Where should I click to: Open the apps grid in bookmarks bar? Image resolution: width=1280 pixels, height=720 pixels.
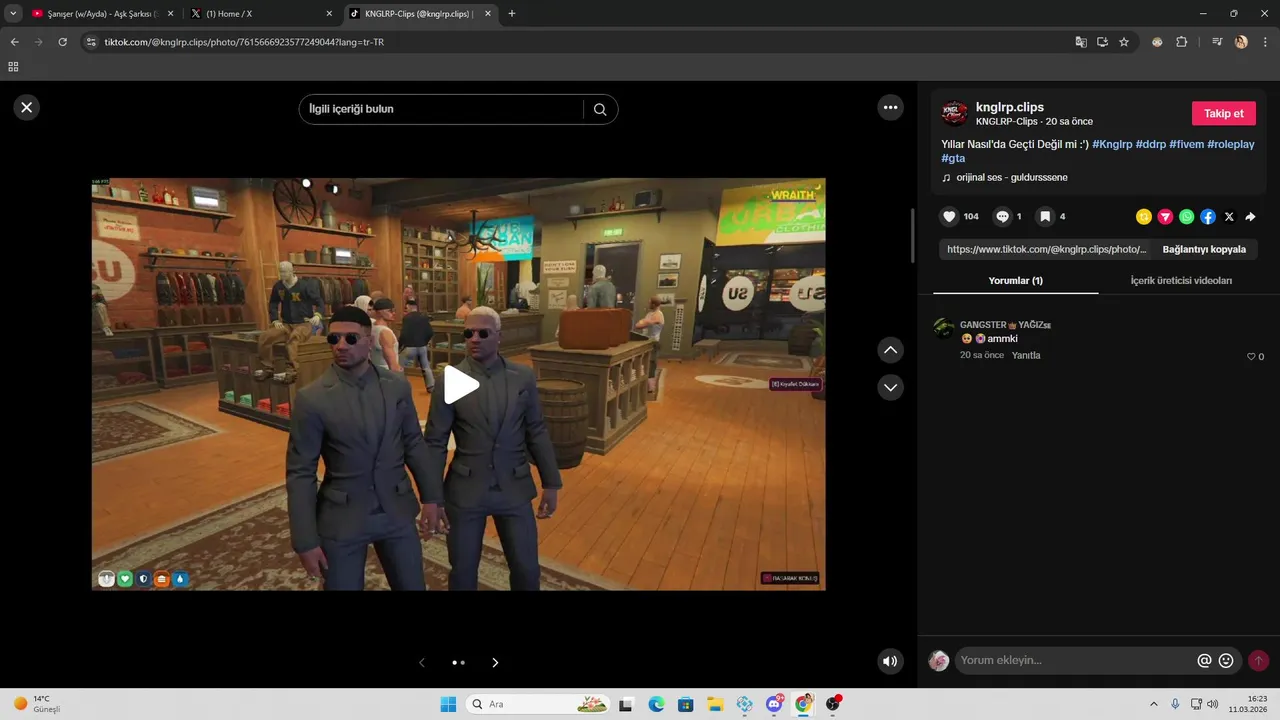(13, 67)
